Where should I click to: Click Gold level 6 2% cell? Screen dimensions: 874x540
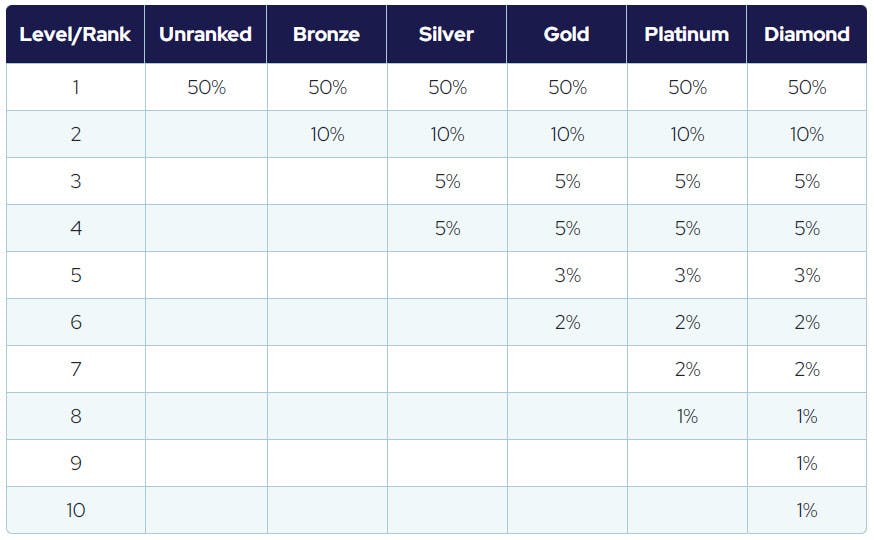point(567,322)
